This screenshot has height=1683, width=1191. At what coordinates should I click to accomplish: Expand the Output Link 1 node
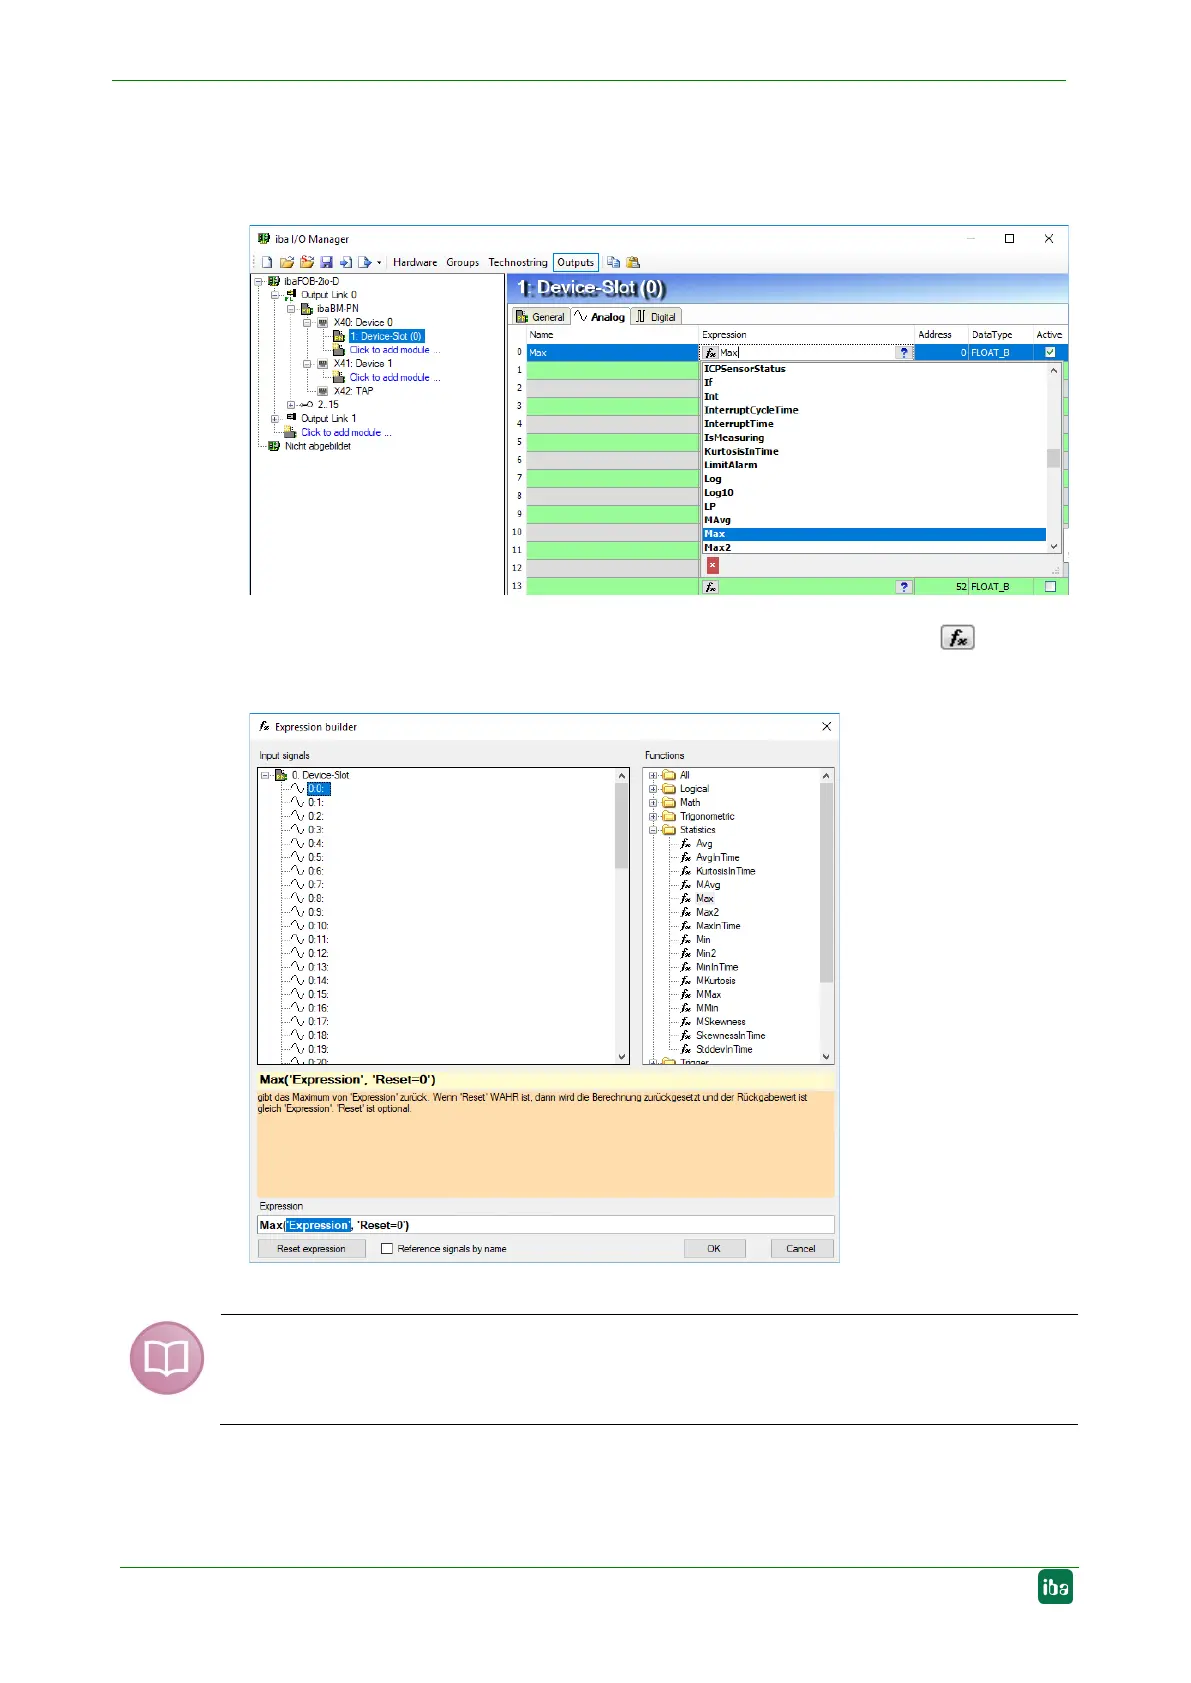point(275,419)
